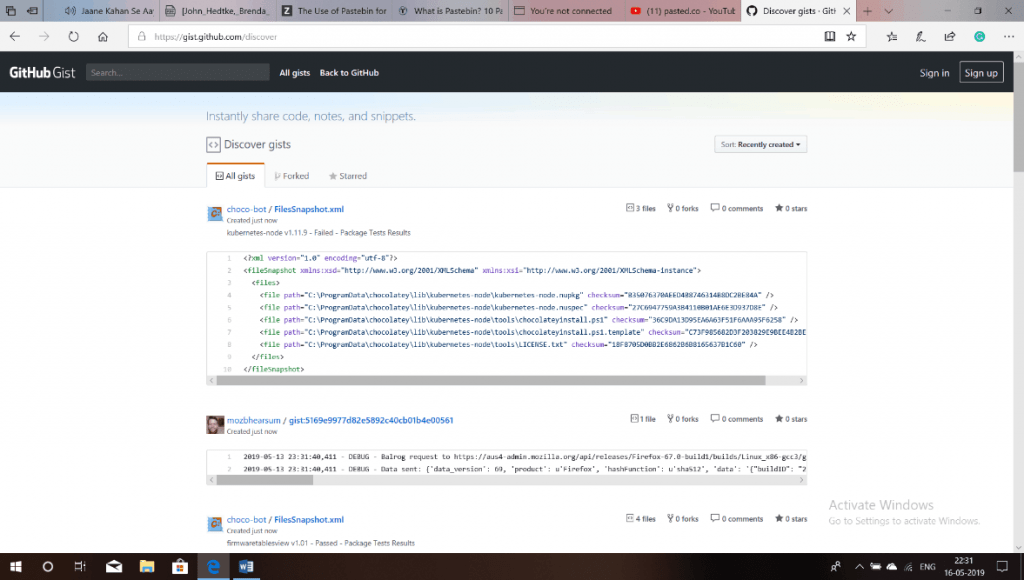Open the Edge Settings and more menu
This screenshot has width=1024, height=580.
coord(1011,34)
